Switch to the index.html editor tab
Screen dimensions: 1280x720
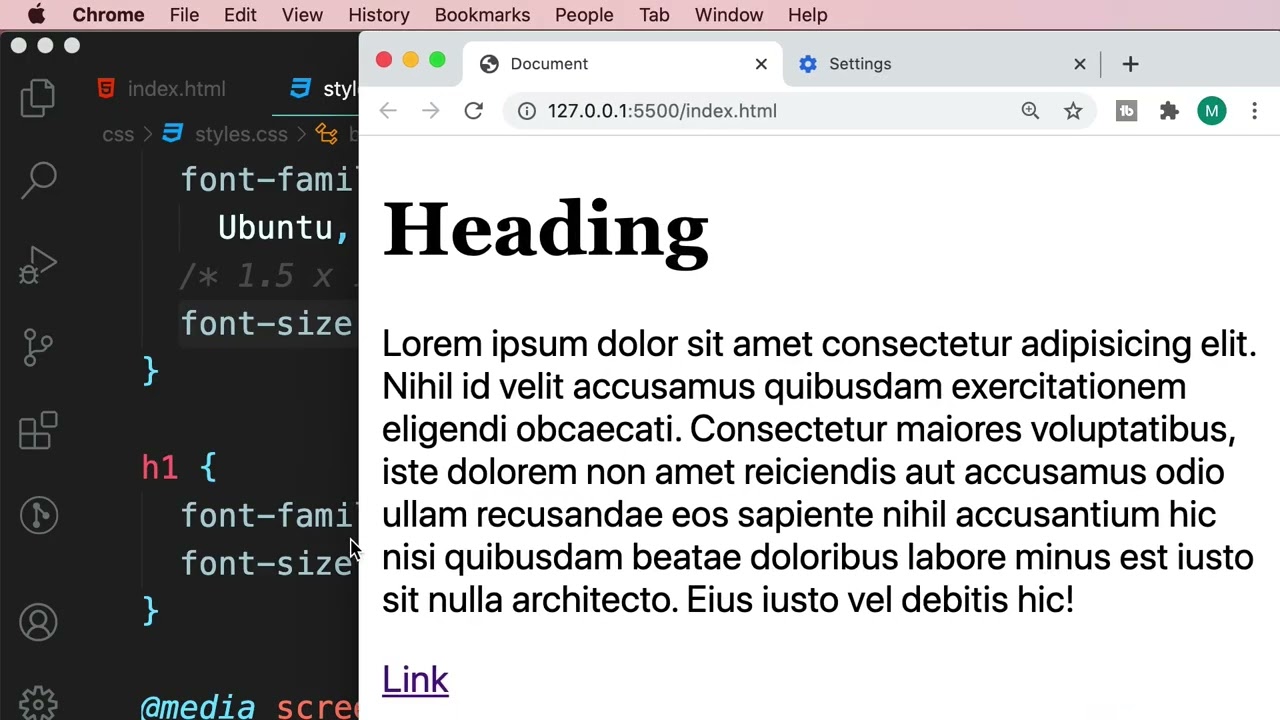tap(162, 89)
